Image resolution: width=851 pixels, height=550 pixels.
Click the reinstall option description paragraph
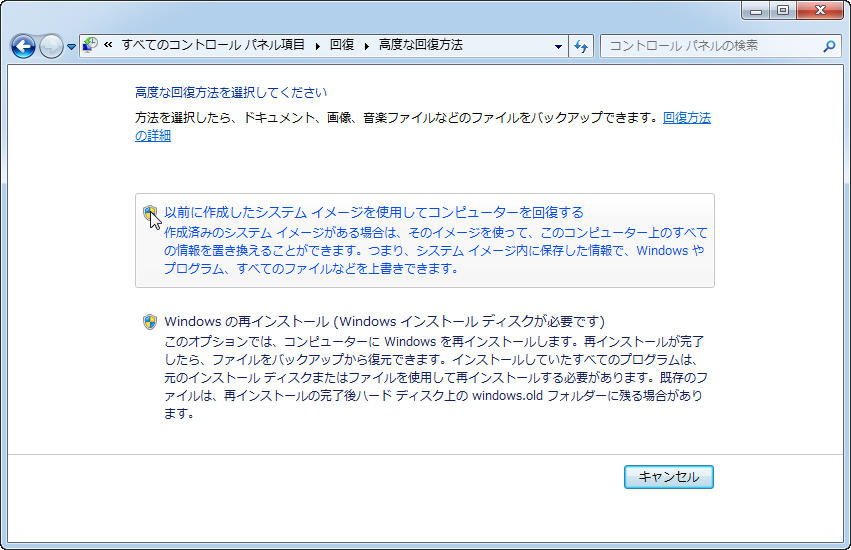[435, 377]
